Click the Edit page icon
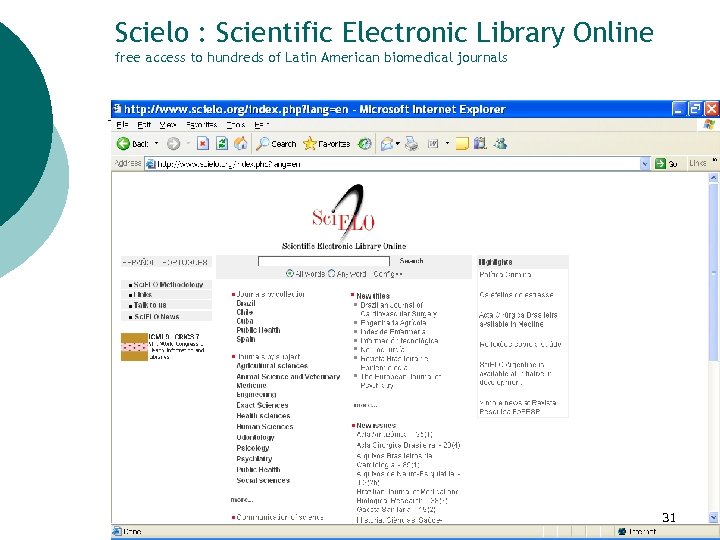The image size is (720, 540). pos(433,144)
